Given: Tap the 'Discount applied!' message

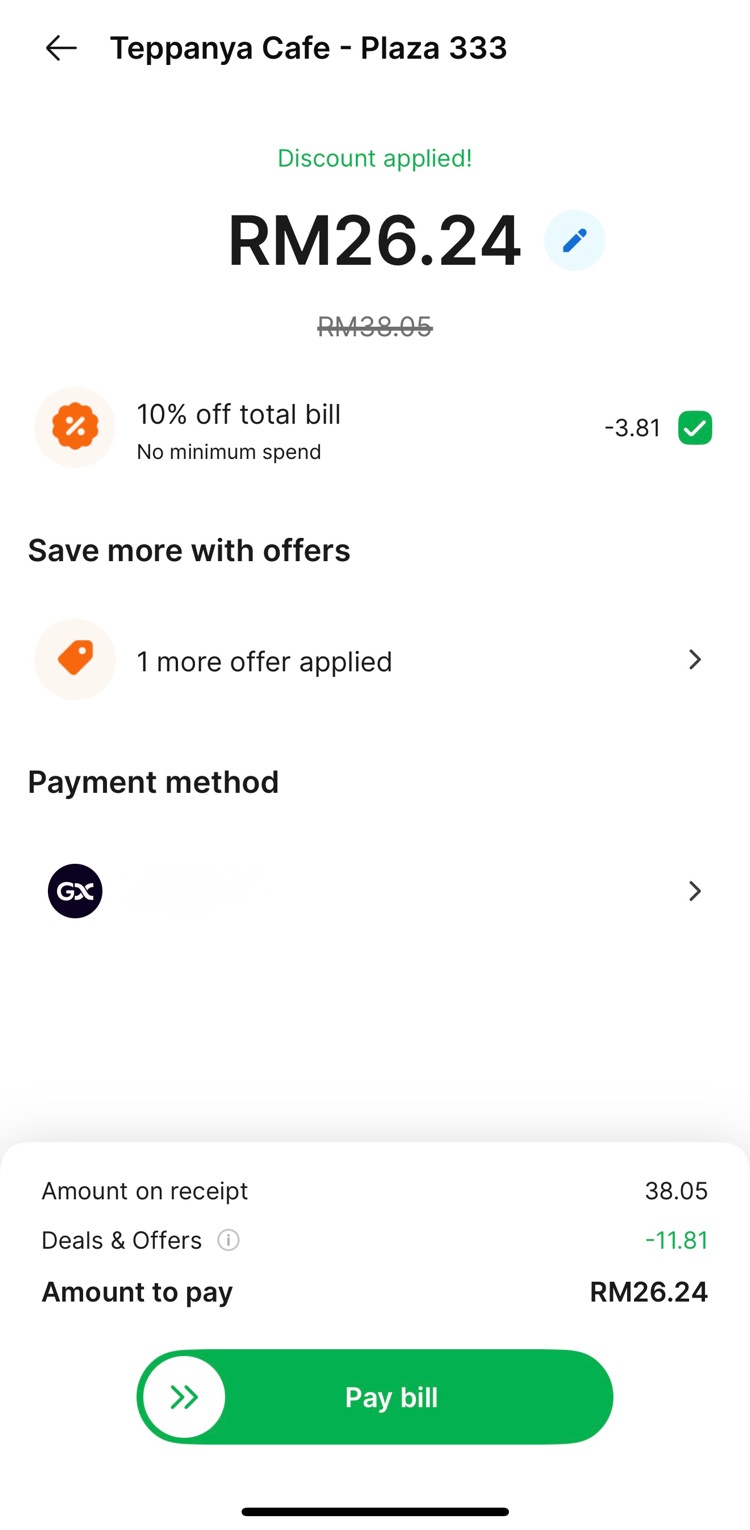Looking at the screenshot, I should point(375,159).
